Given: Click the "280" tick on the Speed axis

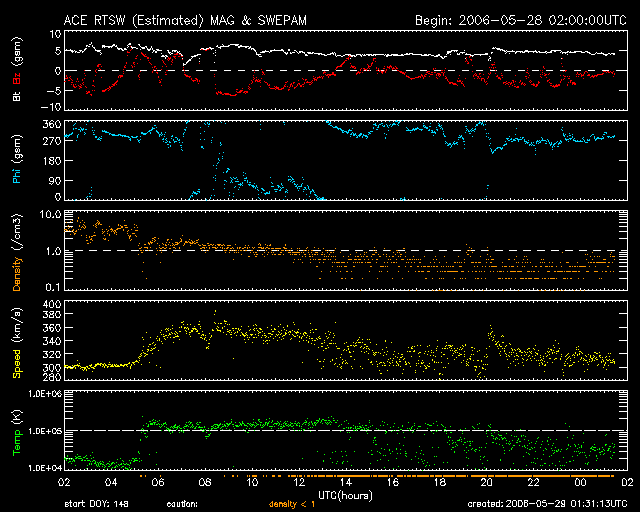Looking at the screenshot, I should pos(52,376).
